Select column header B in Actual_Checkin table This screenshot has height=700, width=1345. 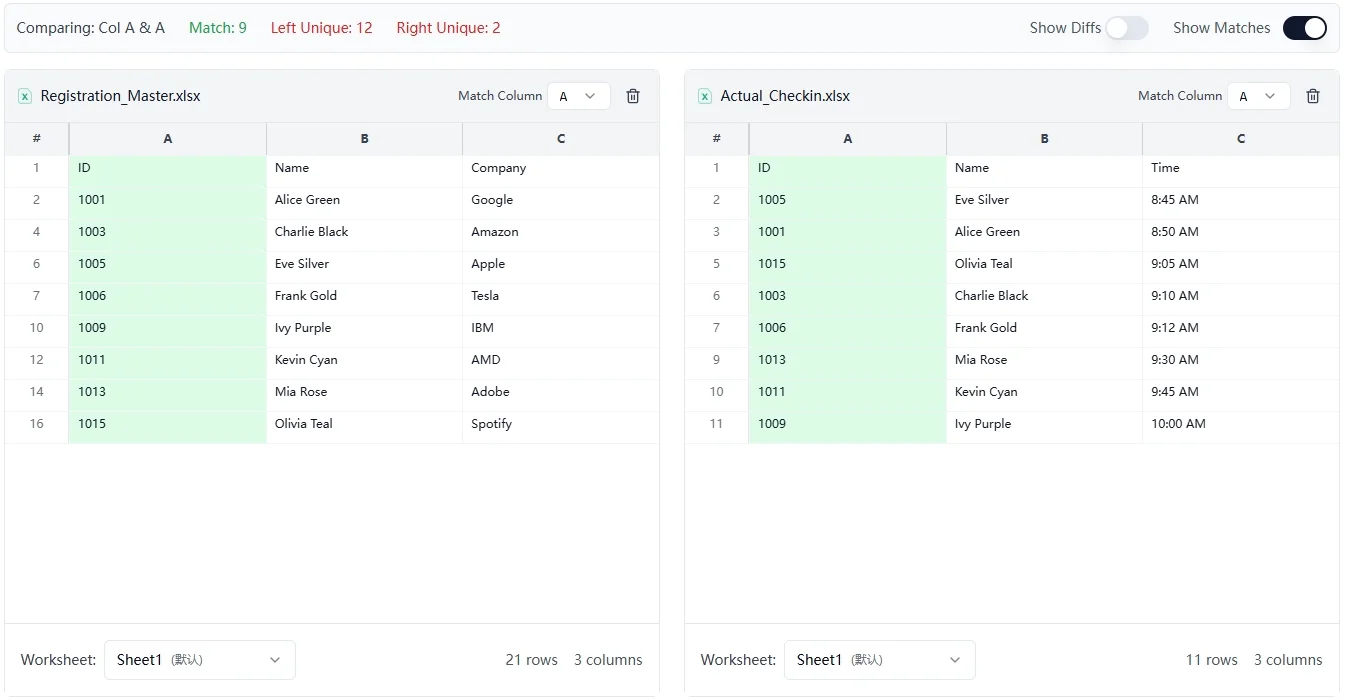tap(1044, 138)
